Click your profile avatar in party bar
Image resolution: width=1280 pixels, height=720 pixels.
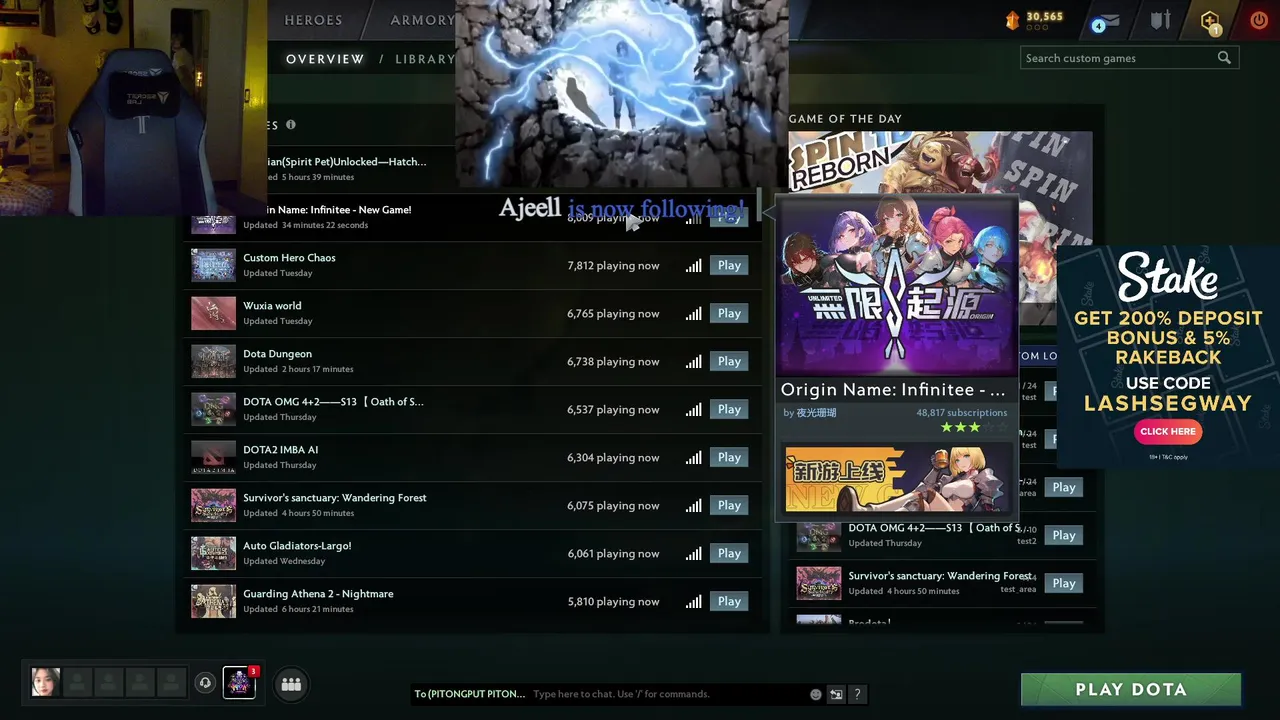(x=45, y=682)
